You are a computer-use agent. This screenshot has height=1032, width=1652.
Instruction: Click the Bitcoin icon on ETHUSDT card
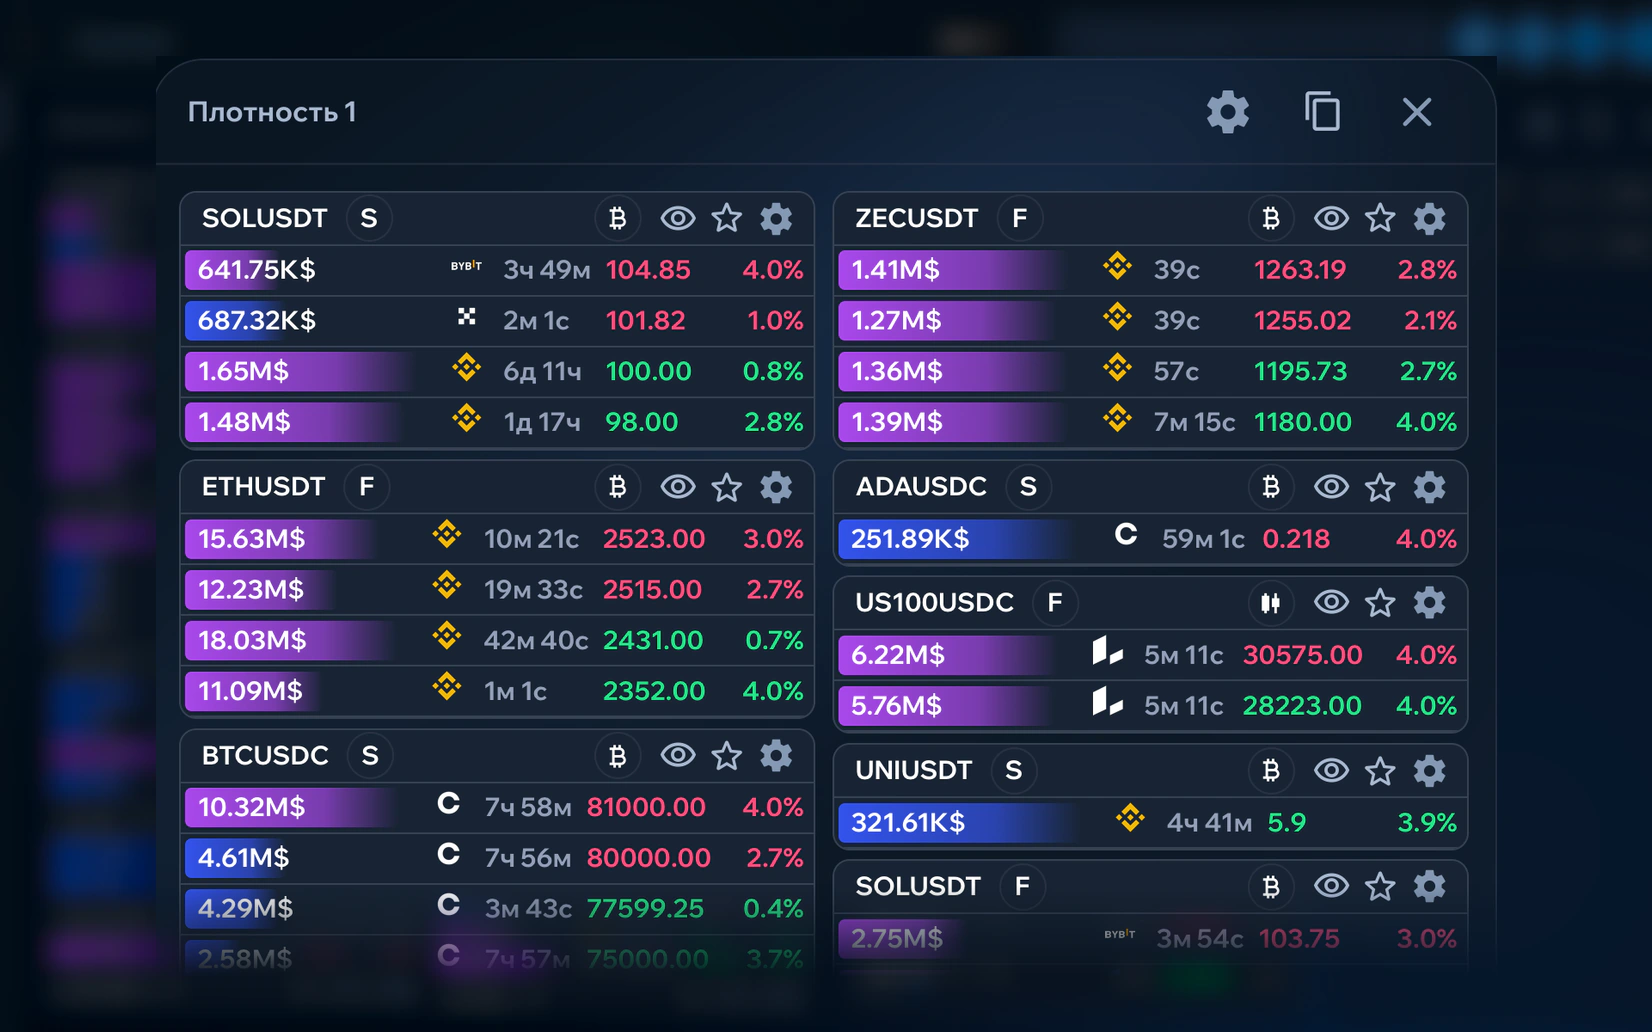617,487
